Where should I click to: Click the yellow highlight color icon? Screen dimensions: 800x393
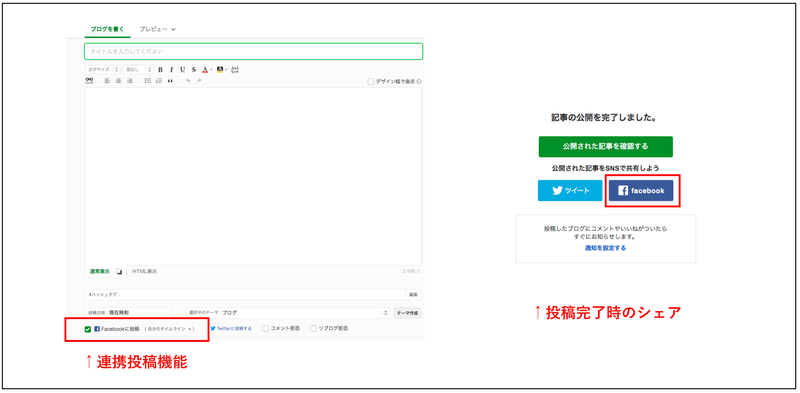tap(219, 69)
